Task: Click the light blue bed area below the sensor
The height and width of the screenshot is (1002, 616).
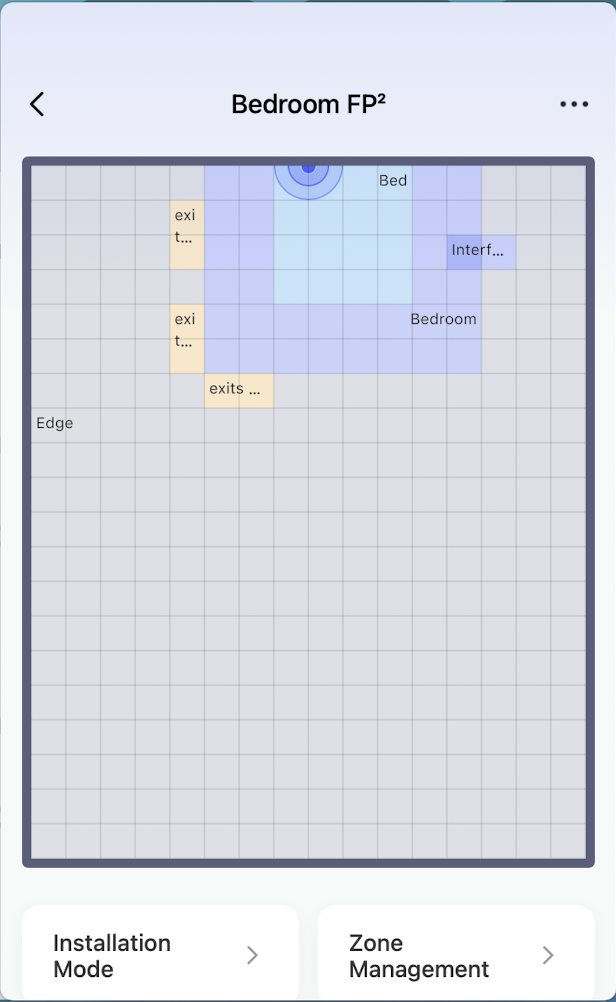Action: [342, 260]
